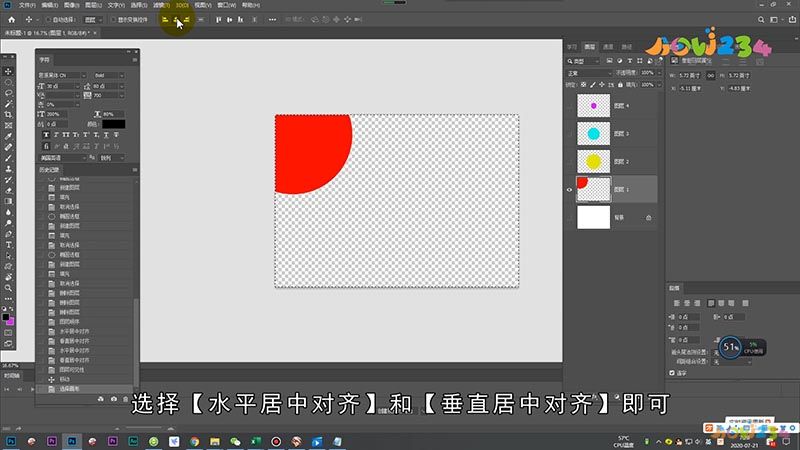This screenshot has height=450, width=800.
Task: Select the Blur tool
Action: click(8, 212)
